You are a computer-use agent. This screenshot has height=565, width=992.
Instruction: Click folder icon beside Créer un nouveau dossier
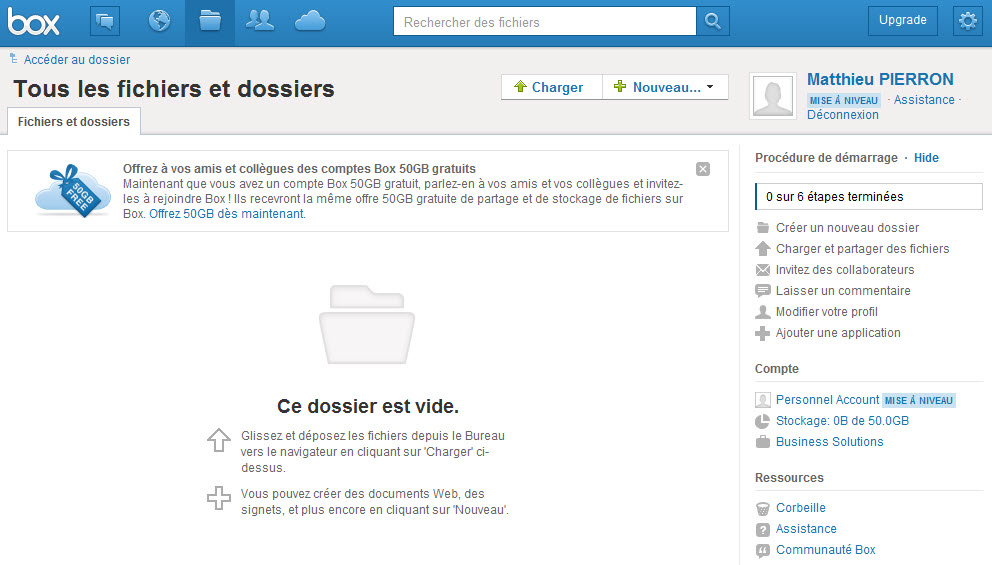[x=763, y=227]
